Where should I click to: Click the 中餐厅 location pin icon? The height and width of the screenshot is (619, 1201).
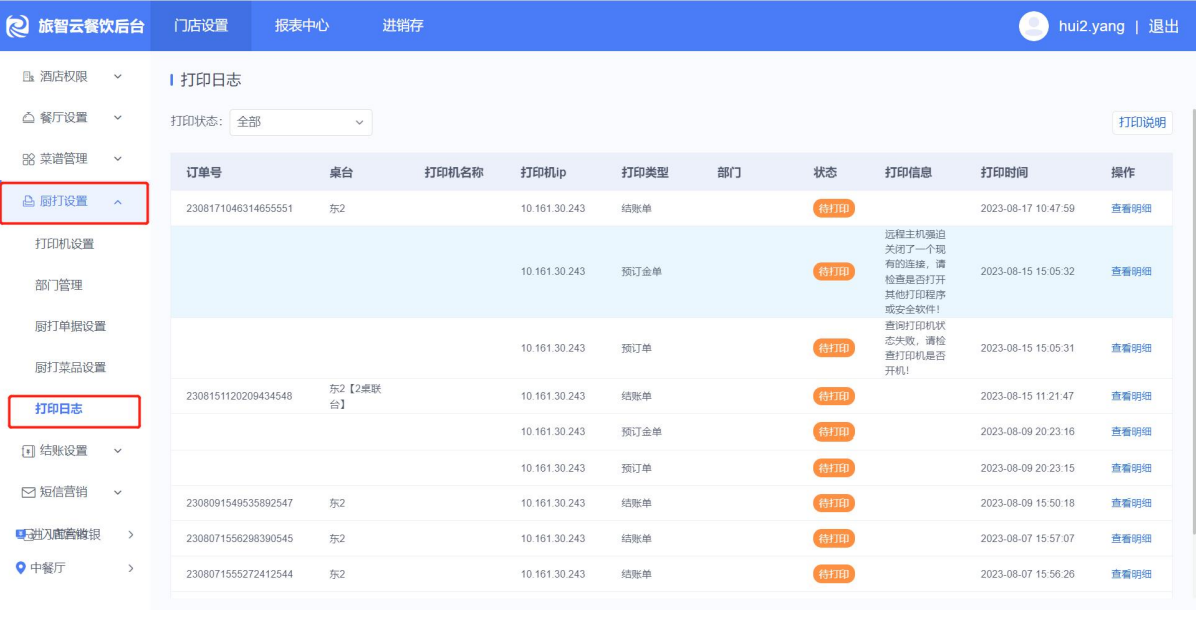point(21,568)
